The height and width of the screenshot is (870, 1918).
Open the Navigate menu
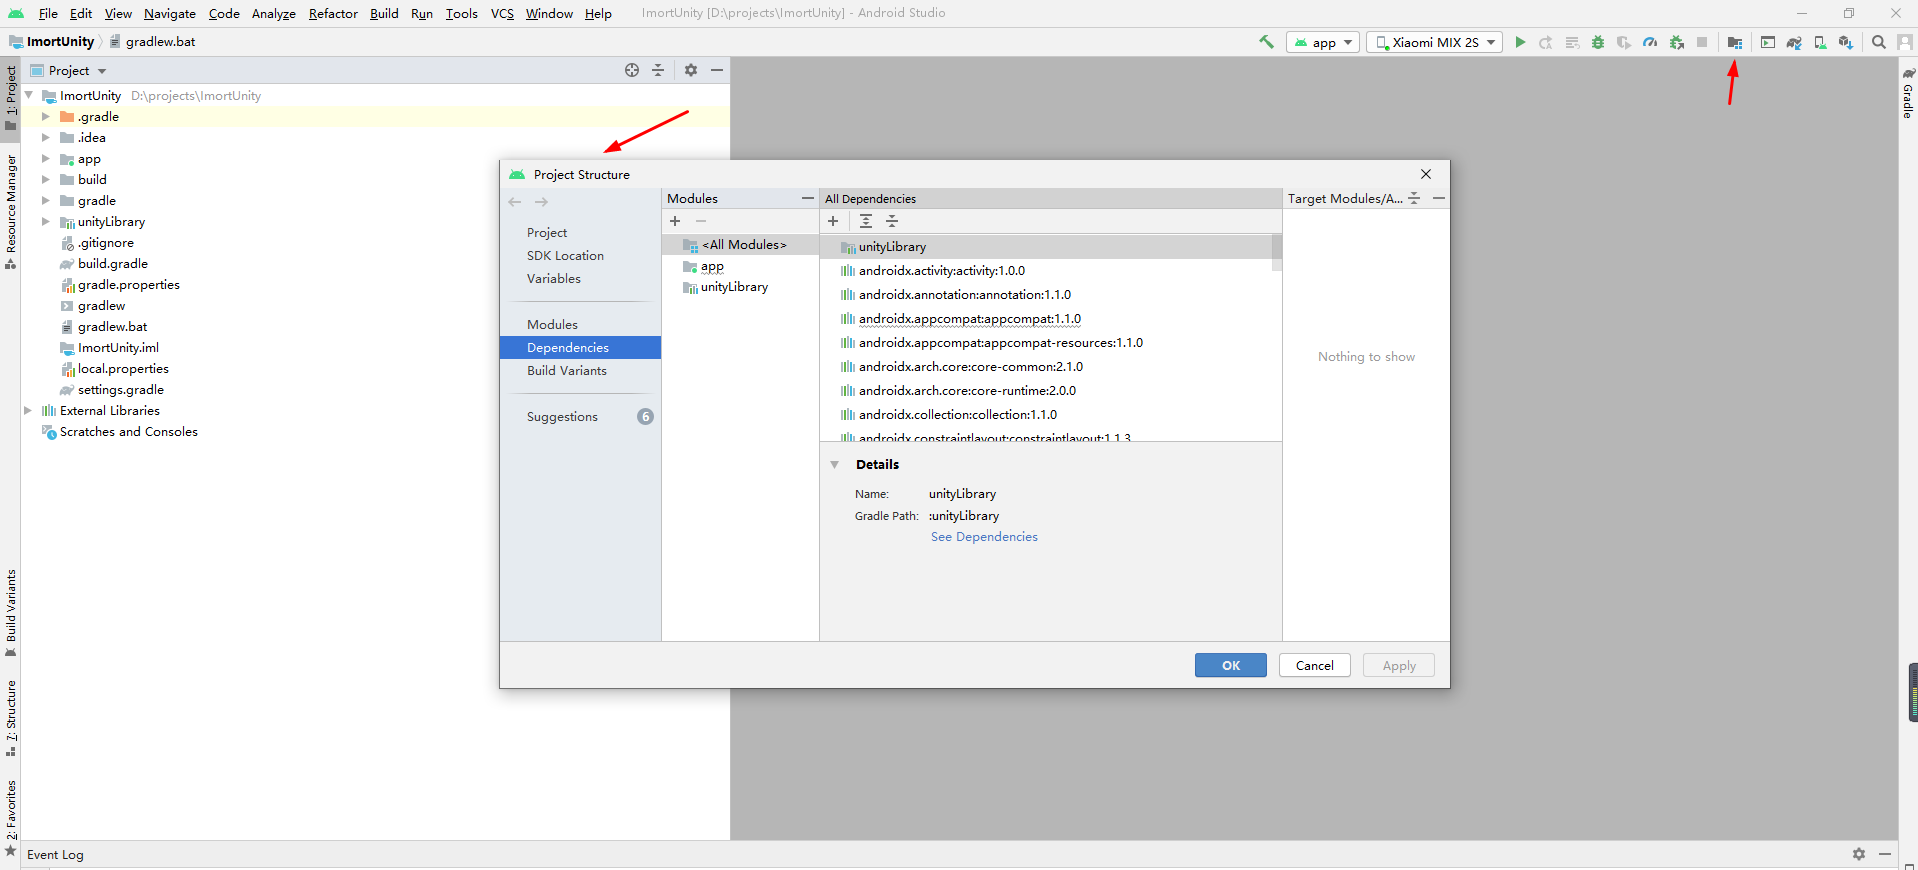(170, 13)
